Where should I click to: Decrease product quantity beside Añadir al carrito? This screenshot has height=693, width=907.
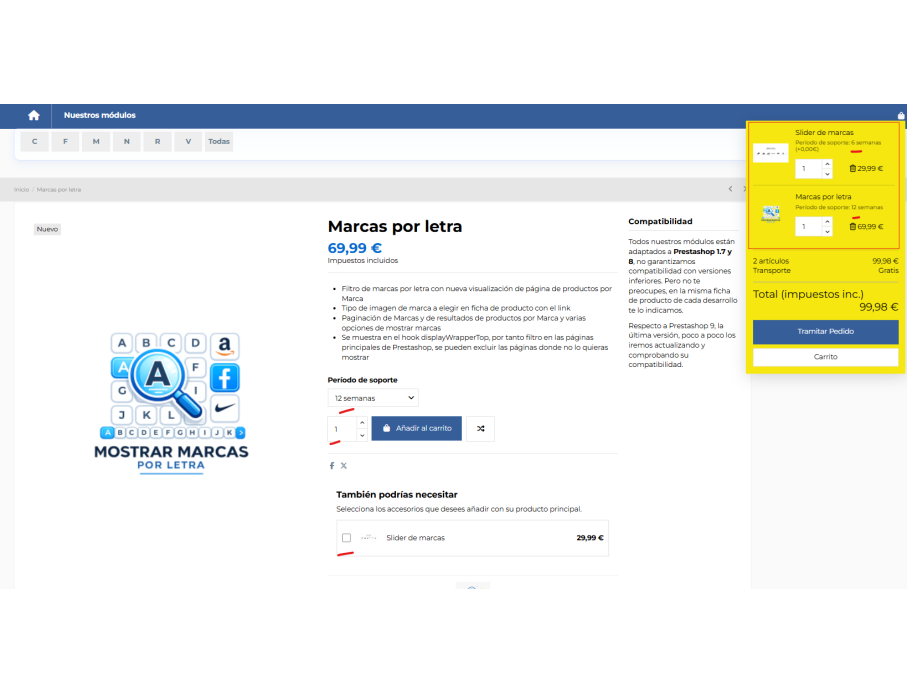pyautogui.click(x=362, y=435)
